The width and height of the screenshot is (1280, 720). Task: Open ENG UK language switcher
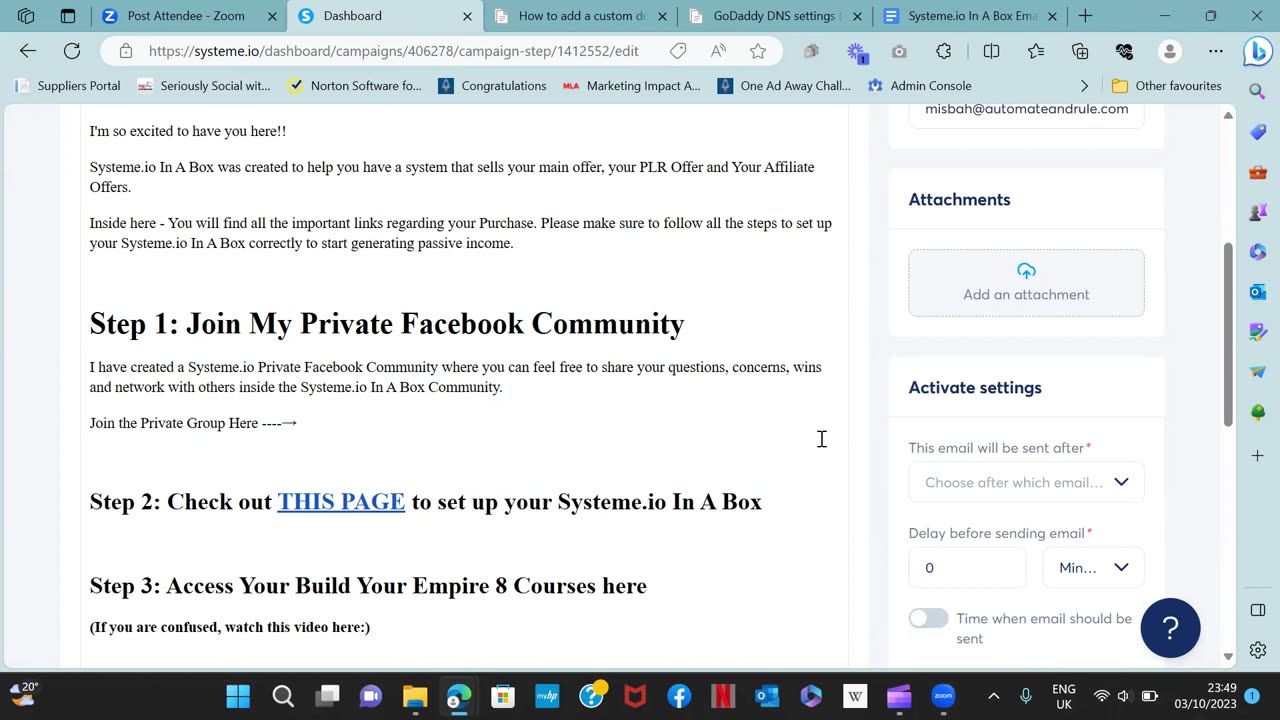[x=1064, y=696]
